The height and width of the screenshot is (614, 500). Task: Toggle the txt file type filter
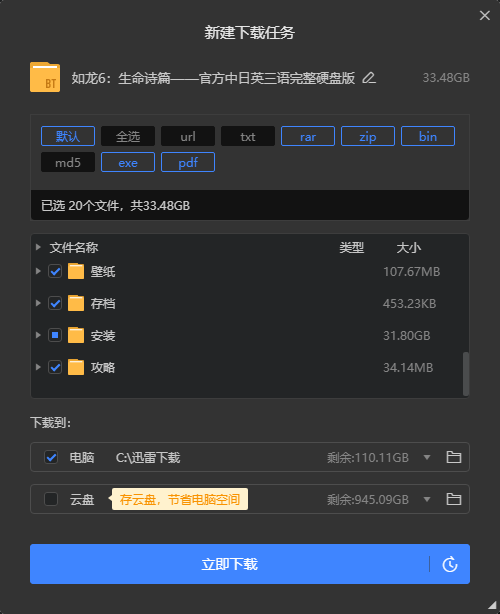(248, 136)
